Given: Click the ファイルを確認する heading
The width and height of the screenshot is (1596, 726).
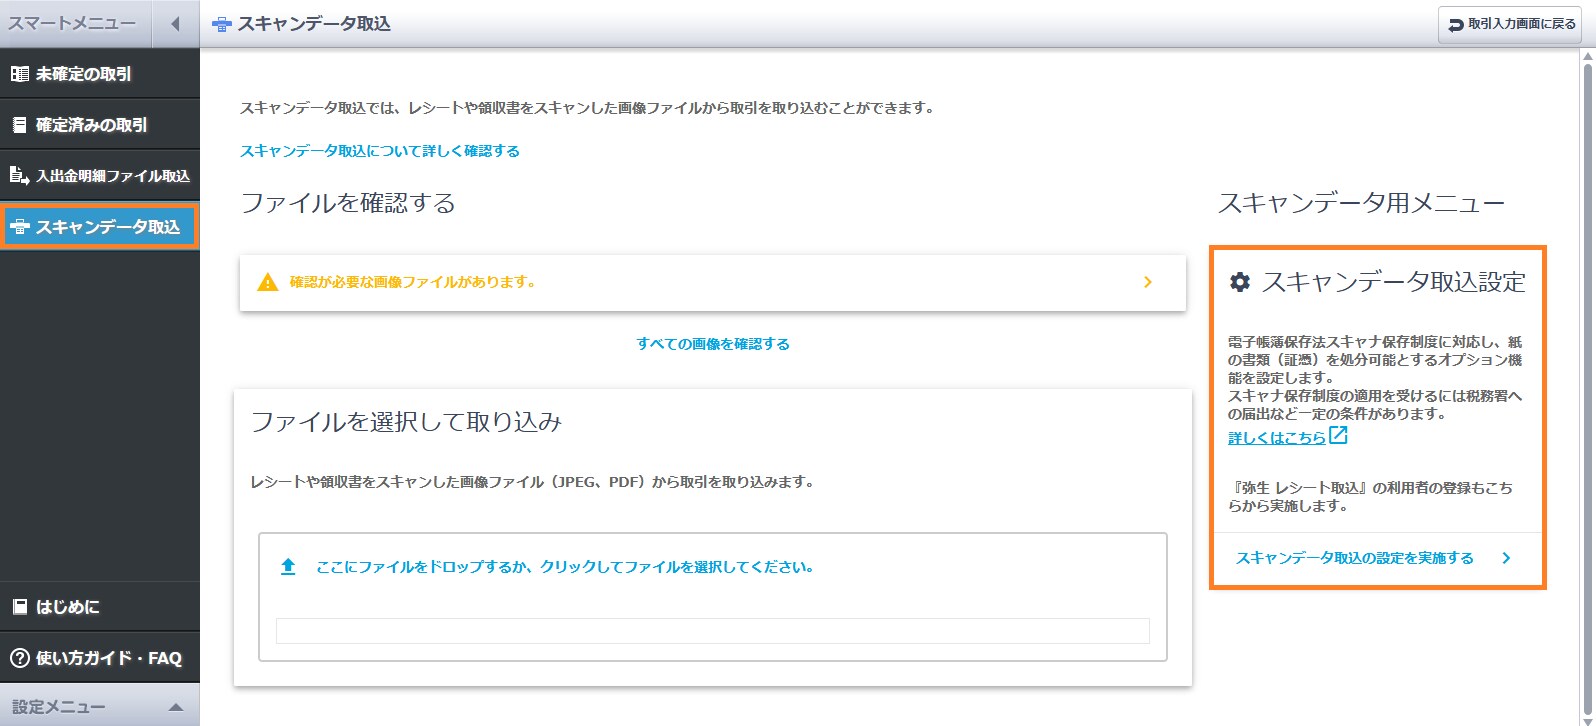Looking at the screenshot, I should tap(348, 203).
